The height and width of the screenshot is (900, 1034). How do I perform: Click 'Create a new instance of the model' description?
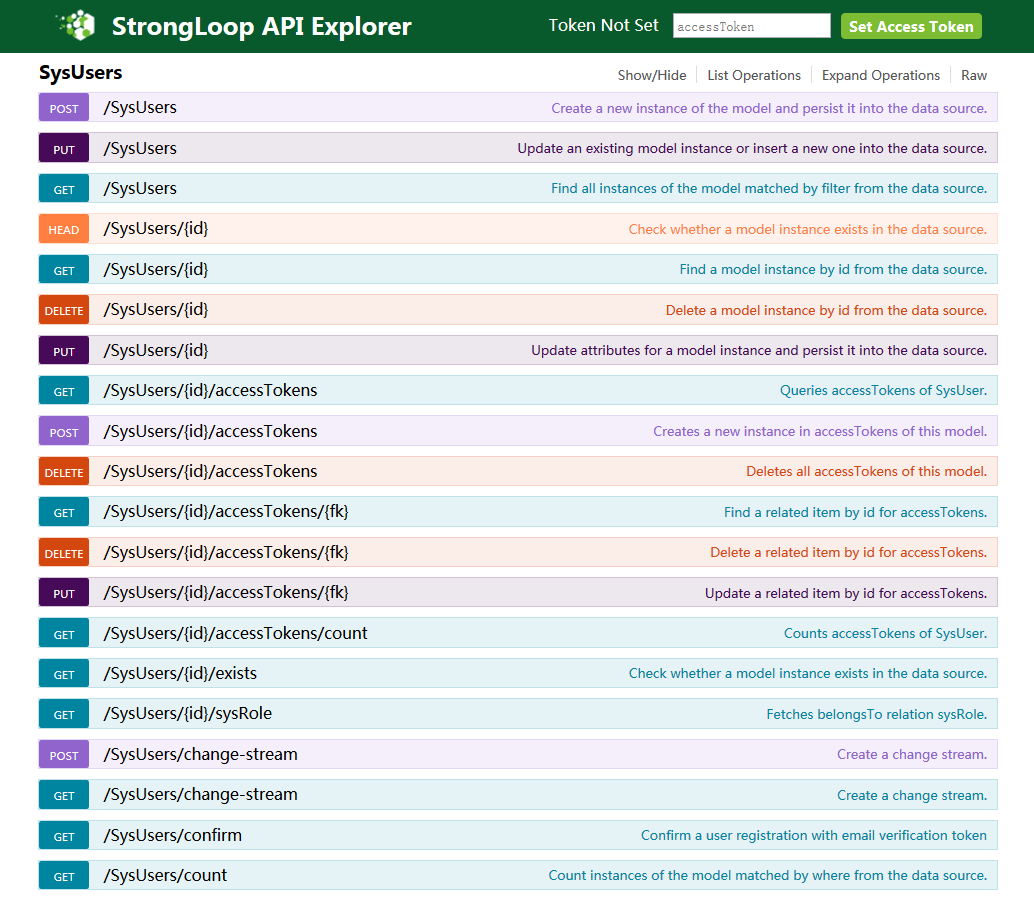click(769, 108)
